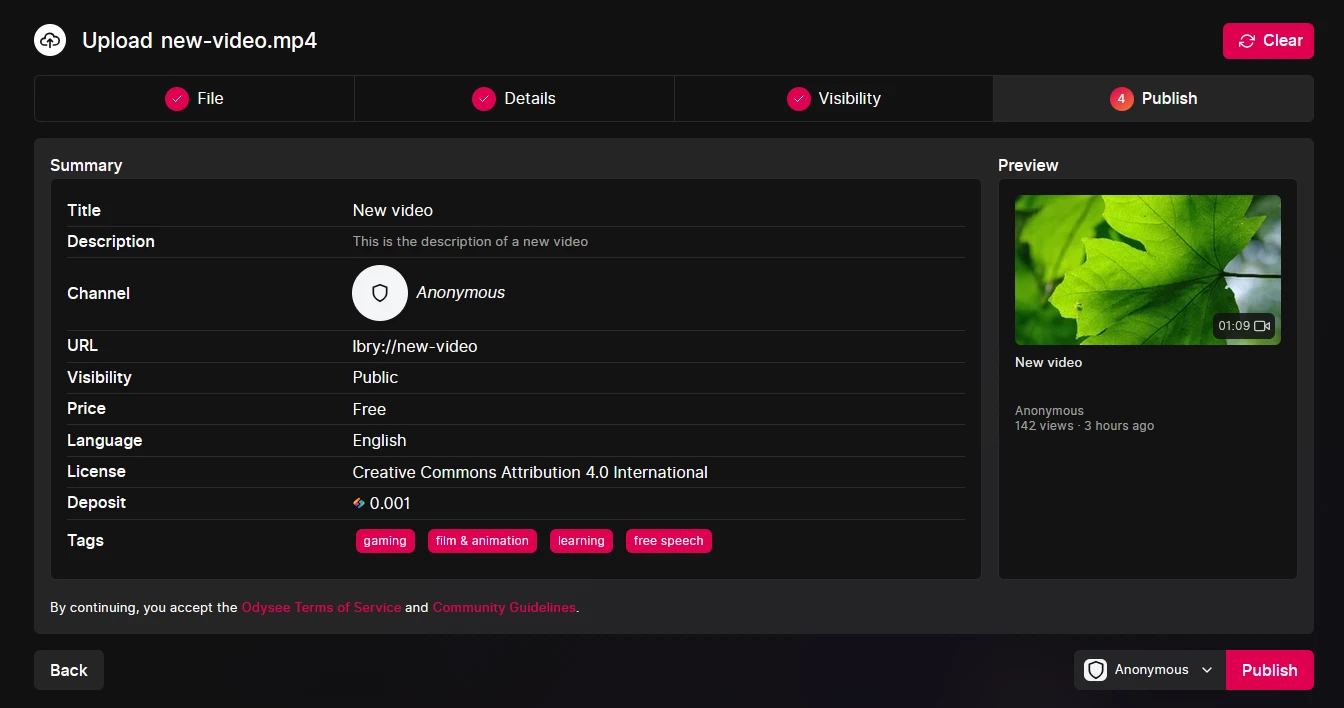Click shield icon in channel selector

1095,670
